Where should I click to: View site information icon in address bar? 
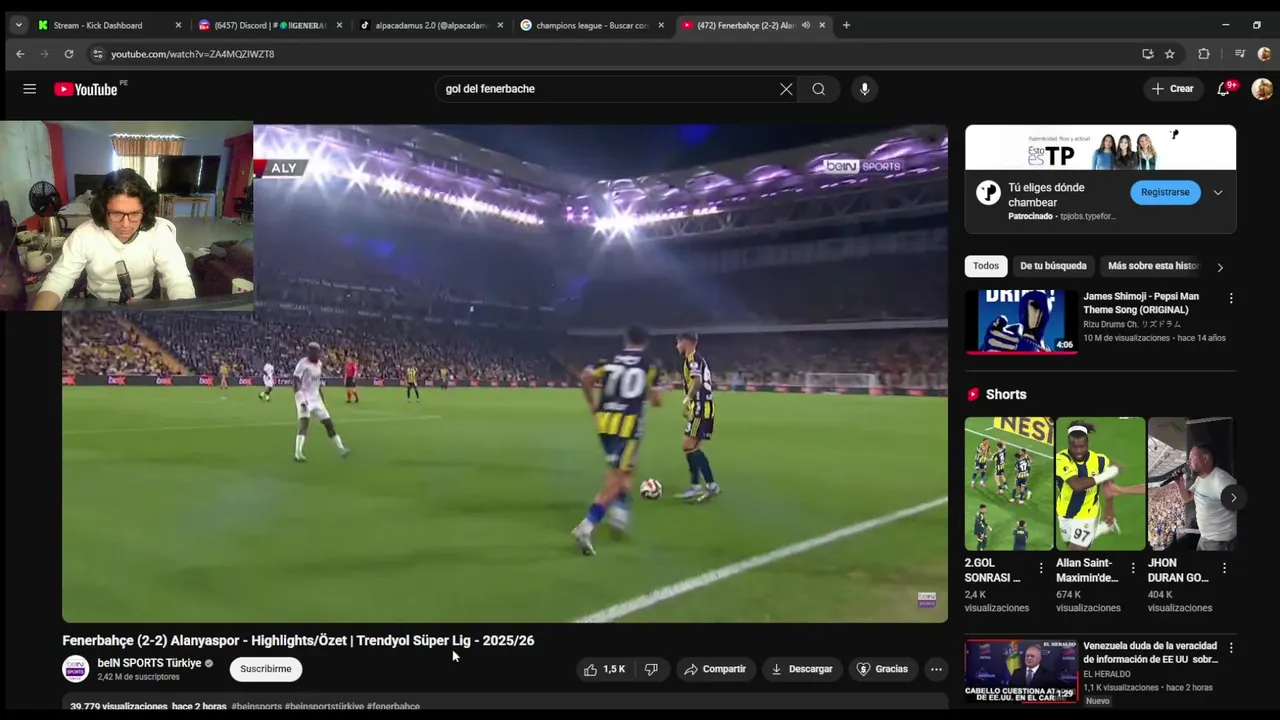click(x=97, y=54)
